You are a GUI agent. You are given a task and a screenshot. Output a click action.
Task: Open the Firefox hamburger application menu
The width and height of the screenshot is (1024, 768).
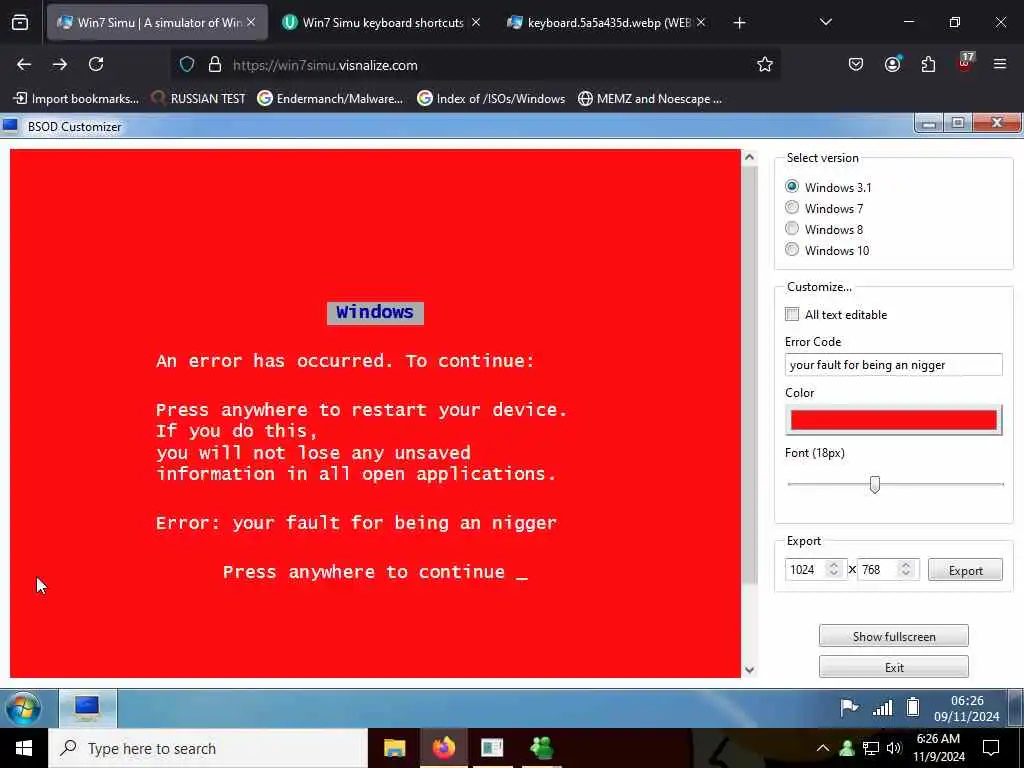(999, 64)
